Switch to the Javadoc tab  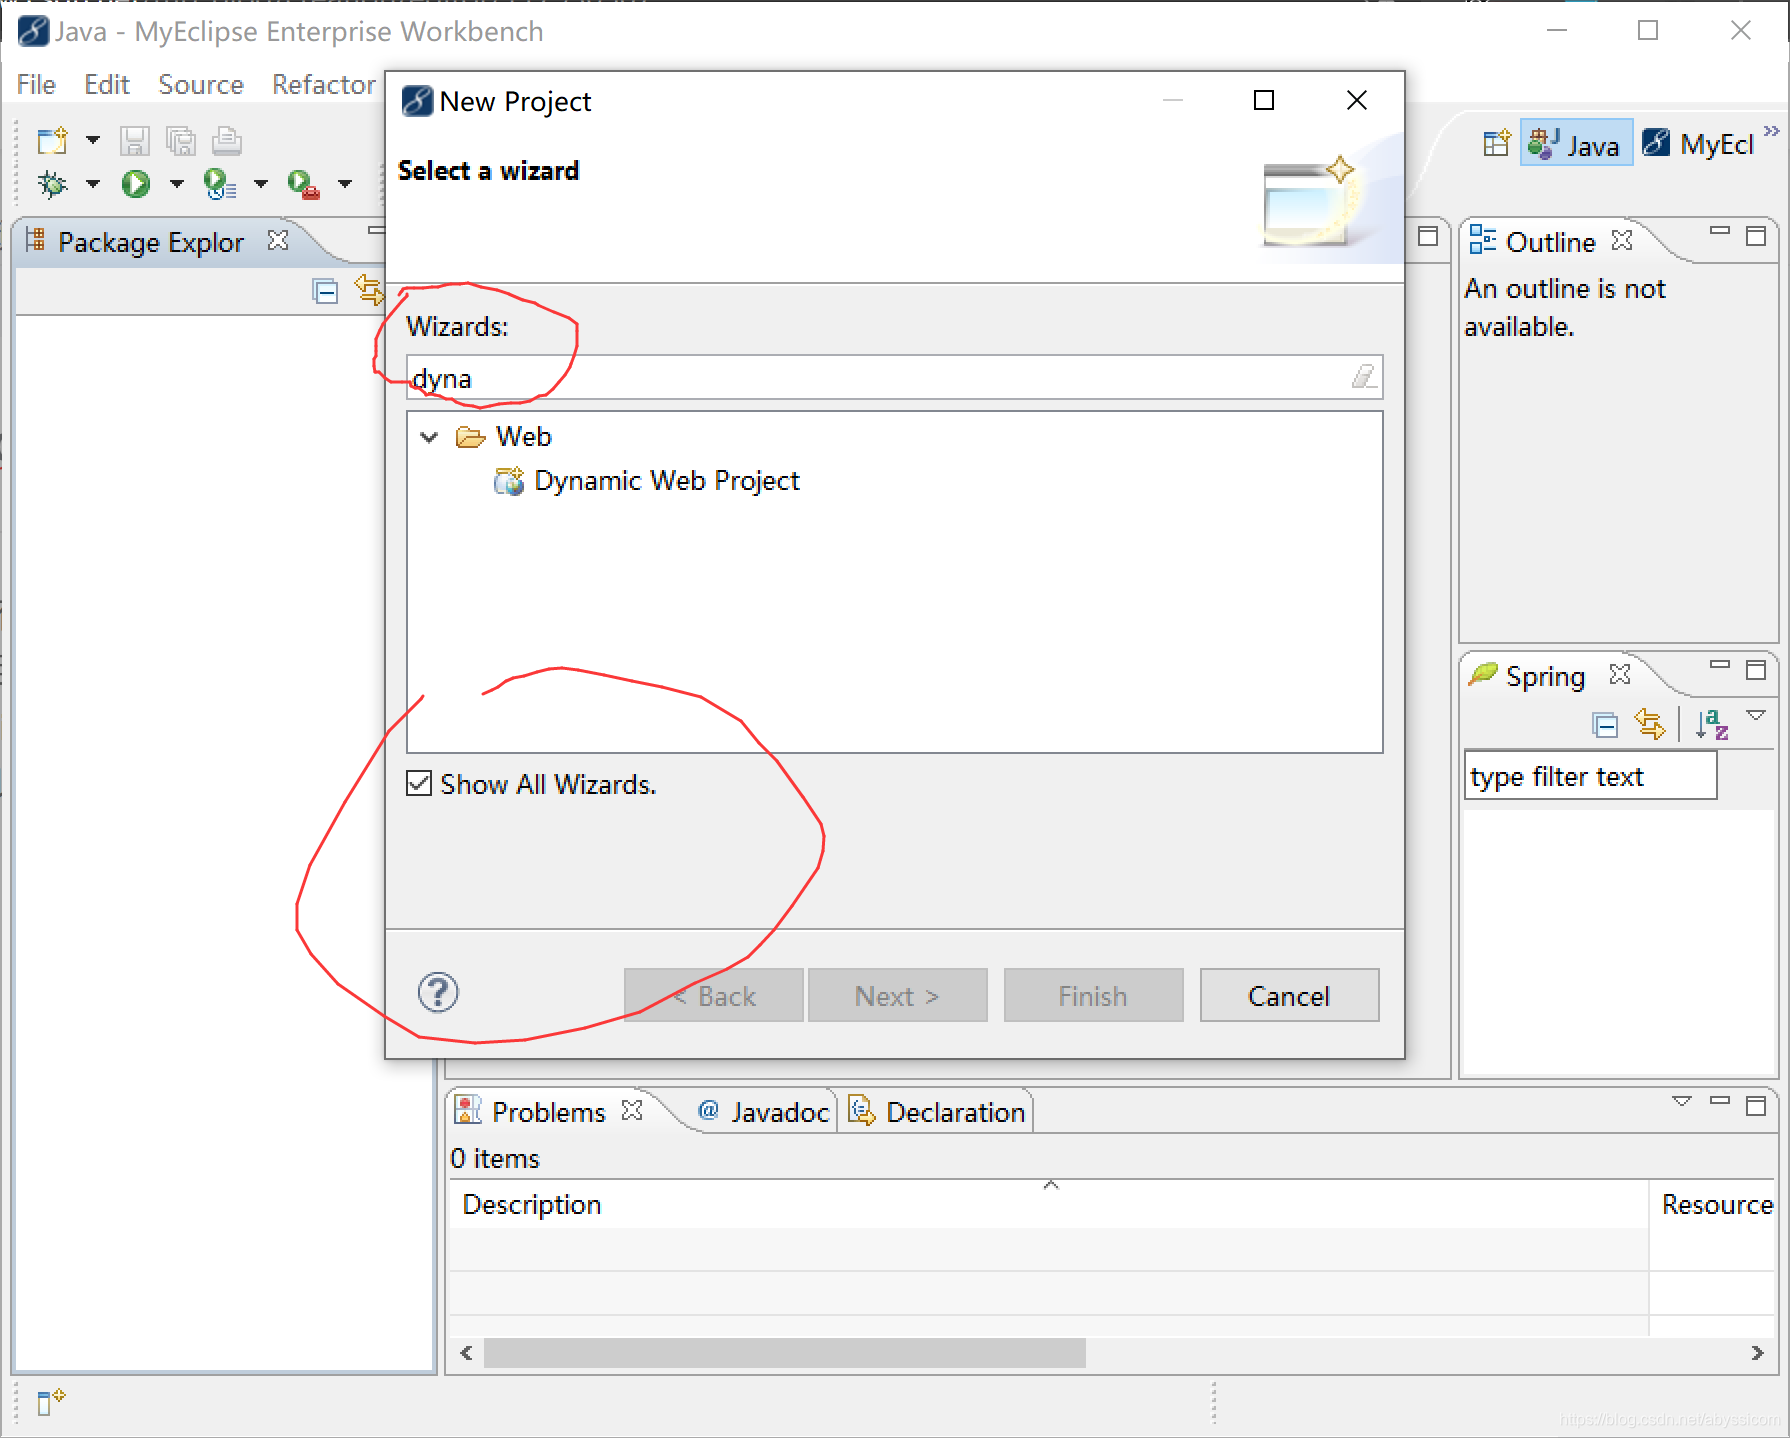(764, 1112)
